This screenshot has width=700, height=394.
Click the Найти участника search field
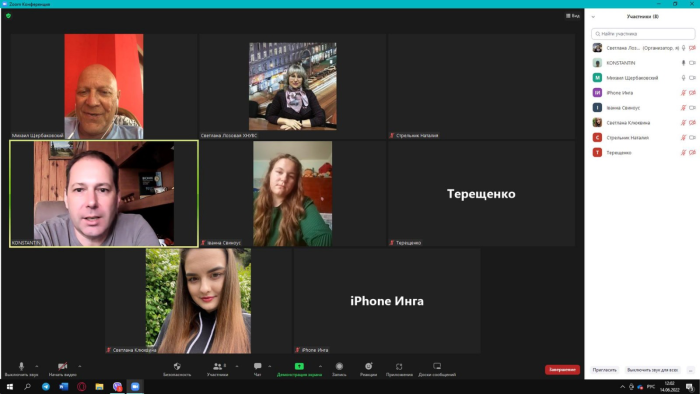643,33
